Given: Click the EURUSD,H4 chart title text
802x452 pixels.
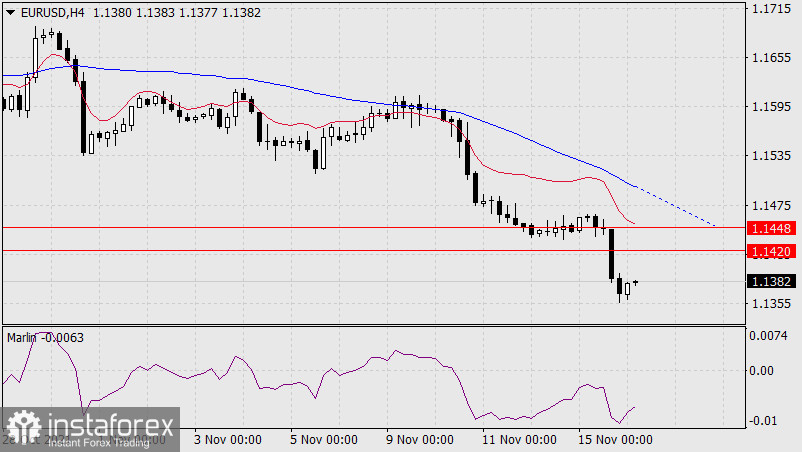Looking at the screenshot, I should [51, 12].
